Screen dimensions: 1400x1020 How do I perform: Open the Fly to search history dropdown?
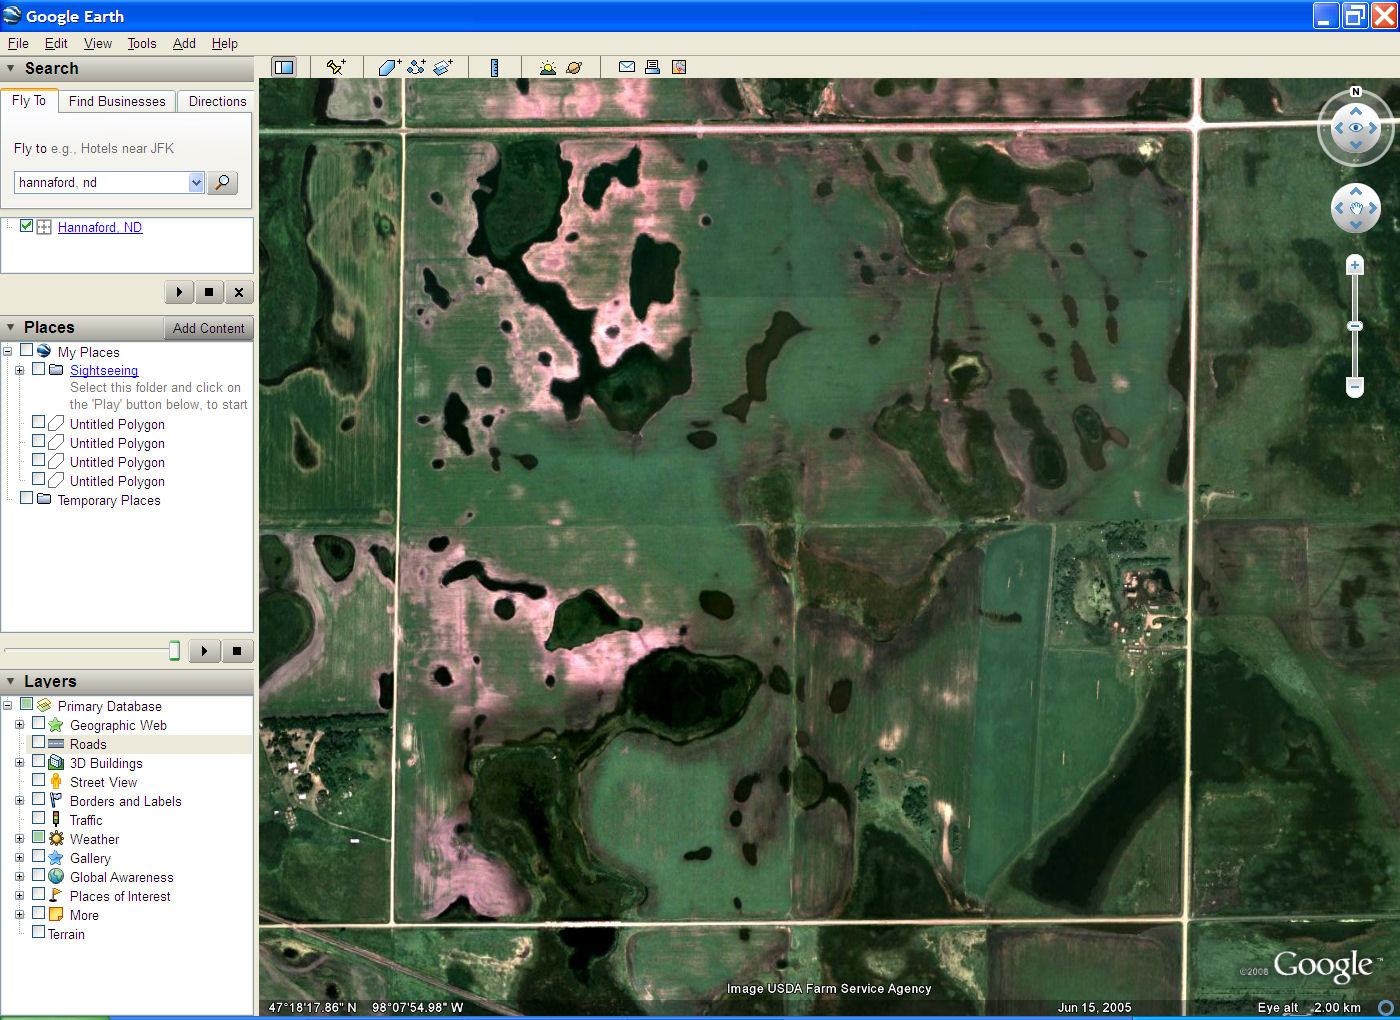pos(196,182)
